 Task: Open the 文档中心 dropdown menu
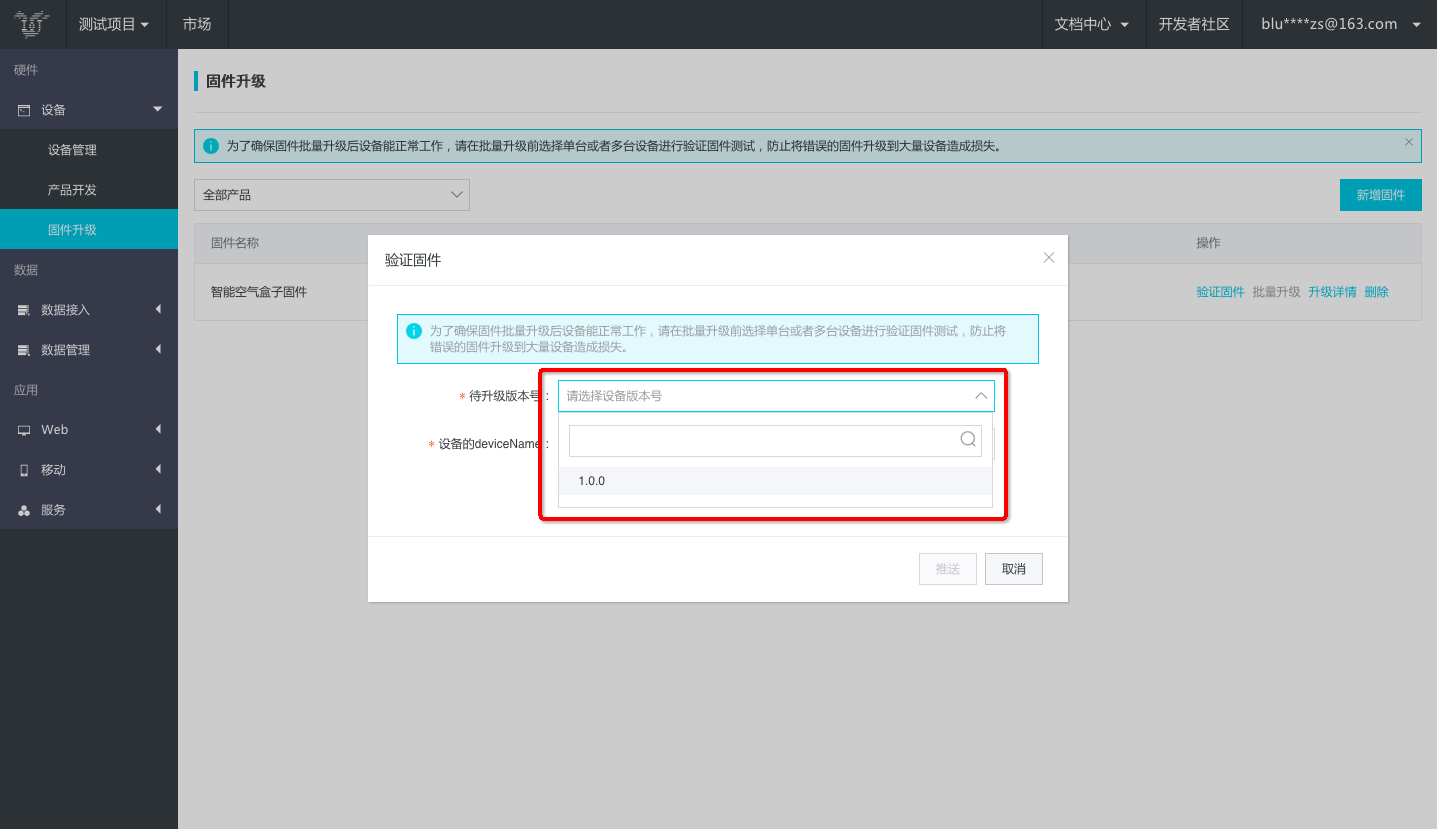tap(1091, 24)
